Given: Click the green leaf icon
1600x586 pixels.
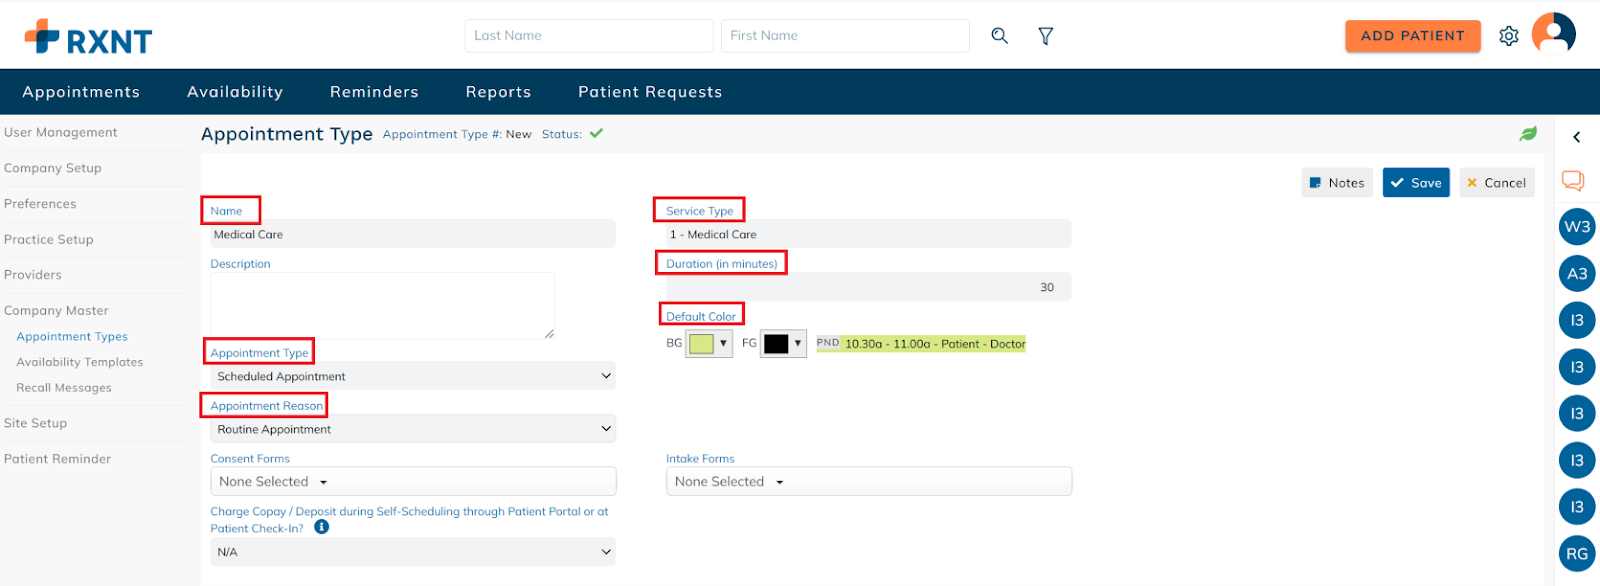Looking at the screenshot, I should 1527,134.
